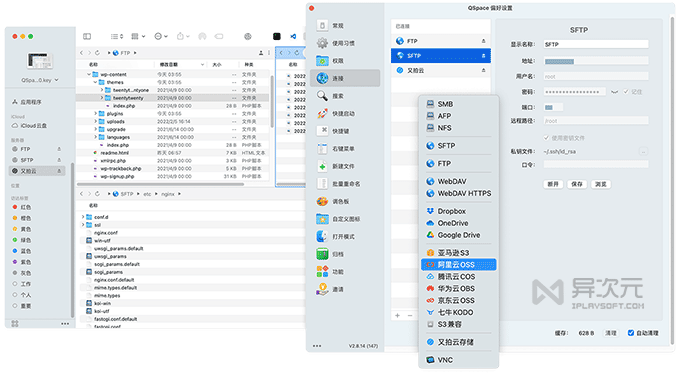Expand the twentytwenty folder
This screenshot has height=383, width=680.
(101, 98)
